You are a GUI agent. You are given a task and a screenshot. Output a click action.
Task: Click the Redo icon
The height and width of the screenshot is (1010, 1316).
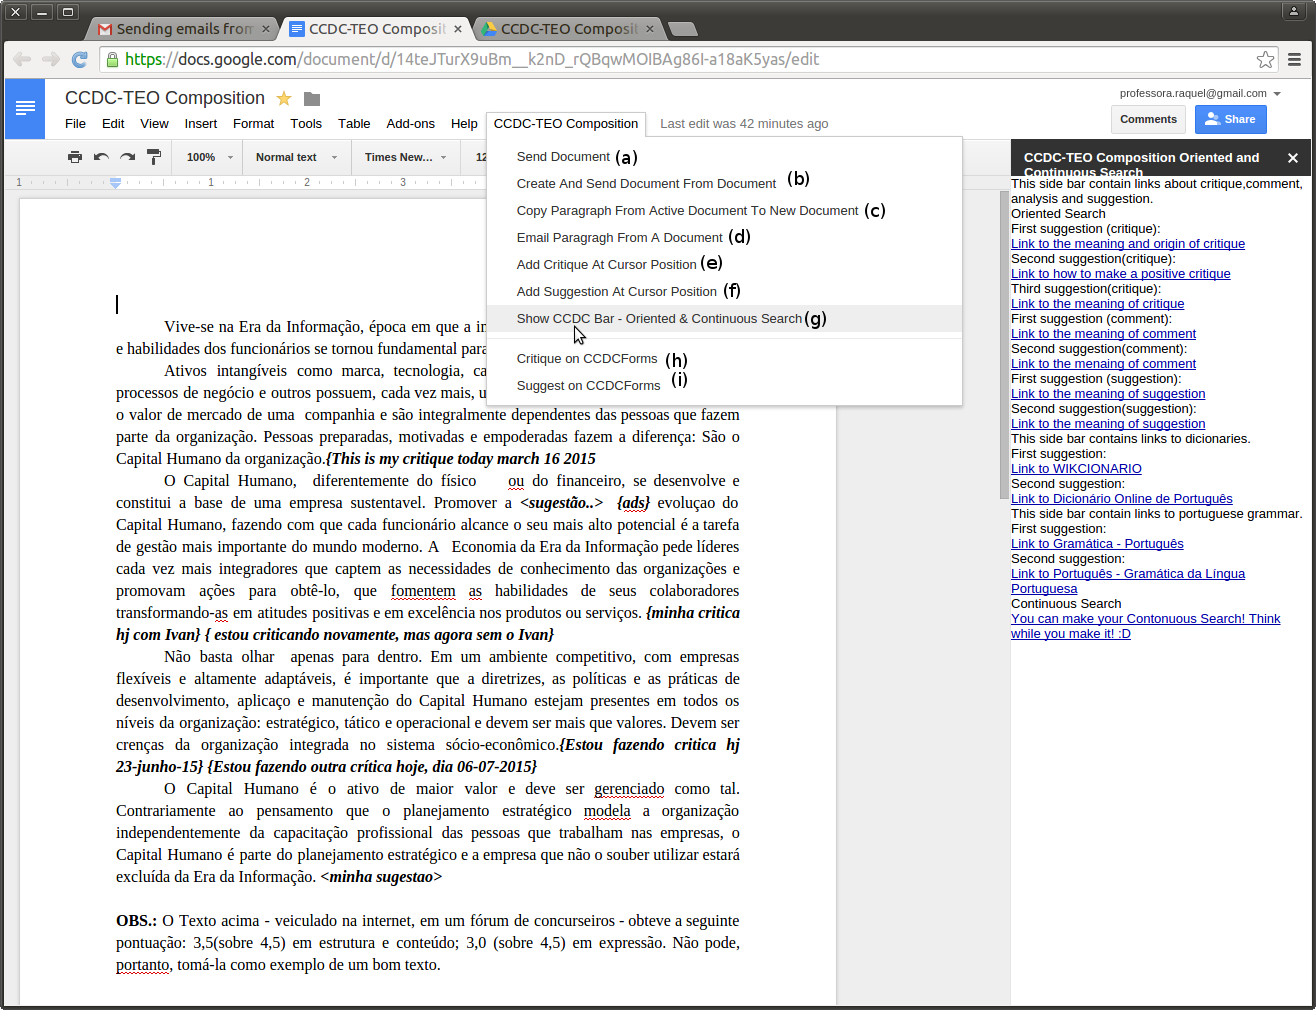(128, 157)
